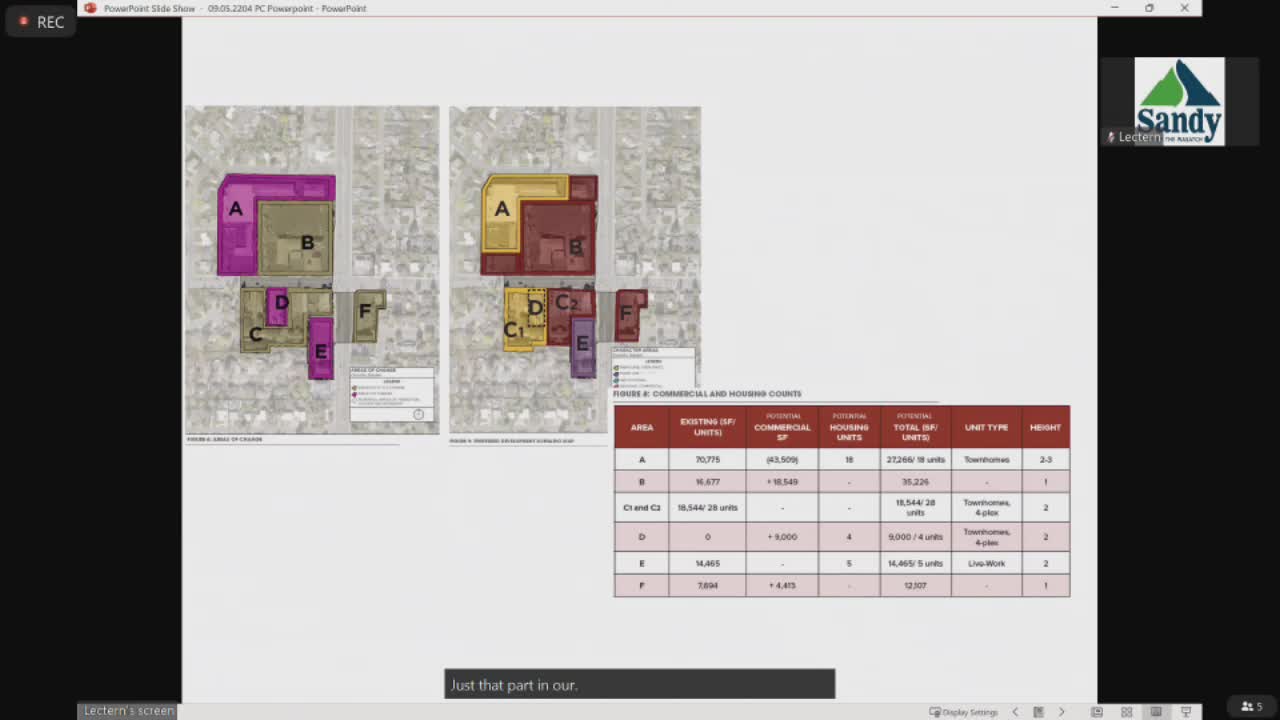This screenshot has height=720, width=1280.
Task: Click the lightning bolt icon beside Lectern
Action: pyautogui.click(x=1110, y=137)
